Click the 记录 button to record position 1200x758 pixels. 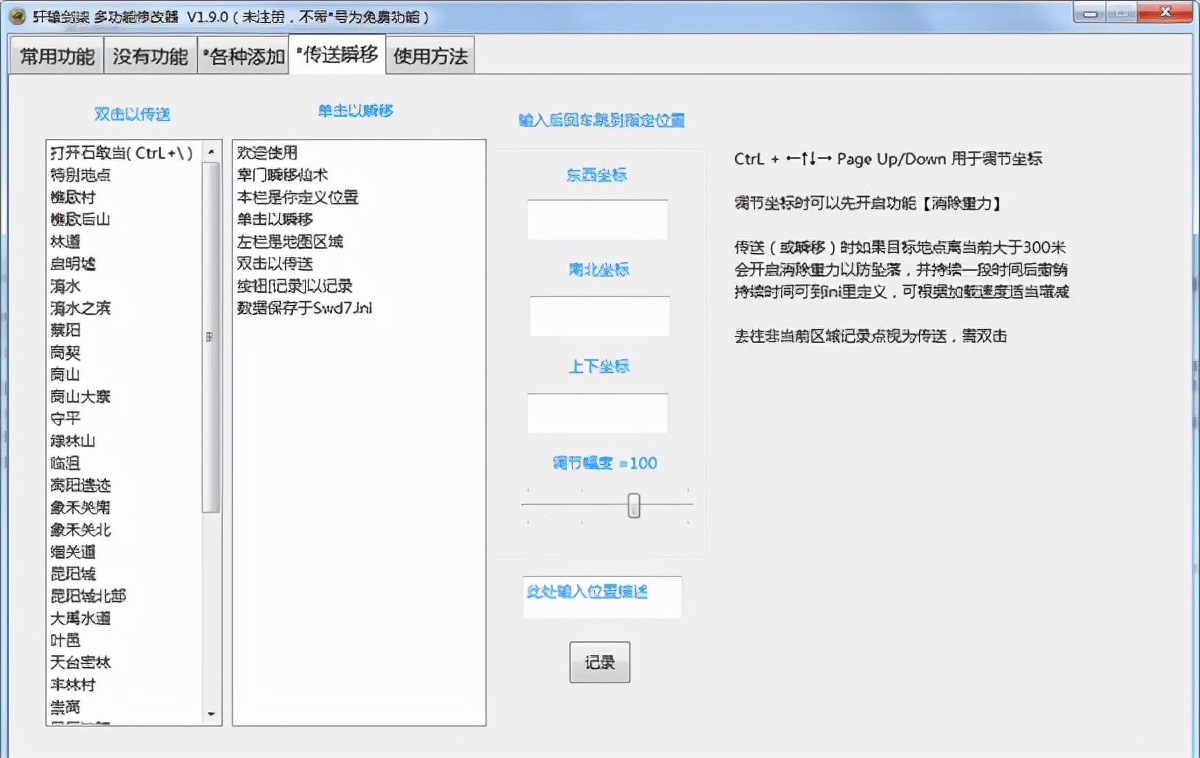click(598, 662)
